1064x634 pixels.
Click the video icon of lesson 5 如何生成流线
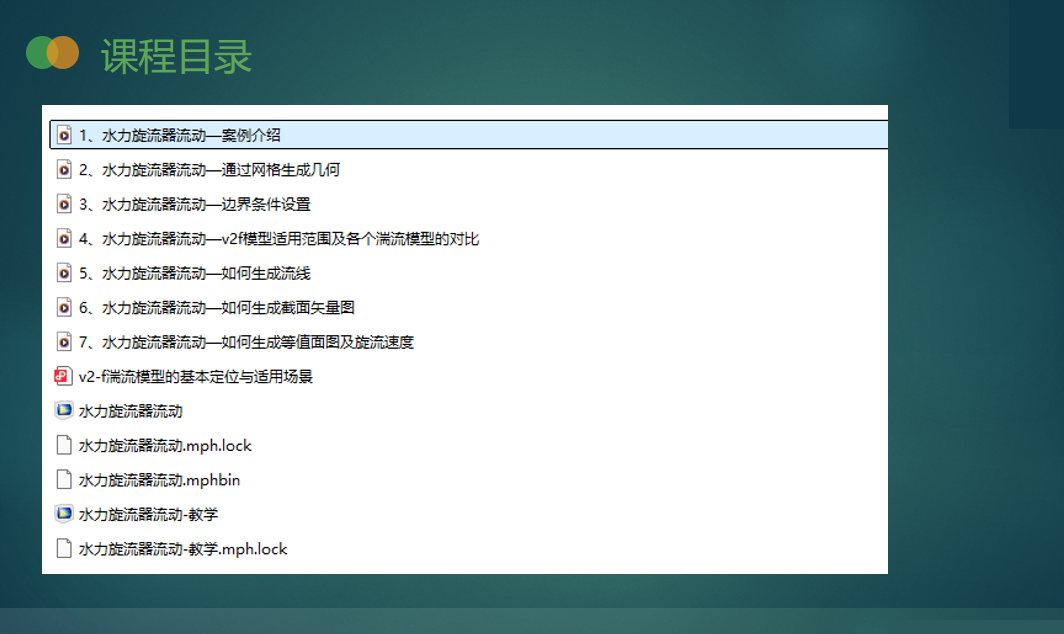64,274
